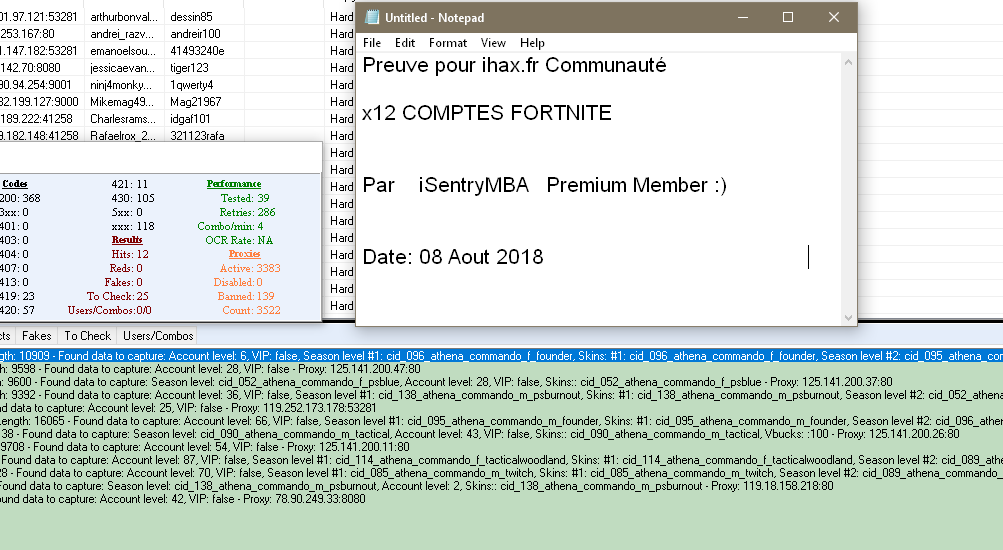
Task: Open the Edit menu in Notepad
Action: coord(404,43)
